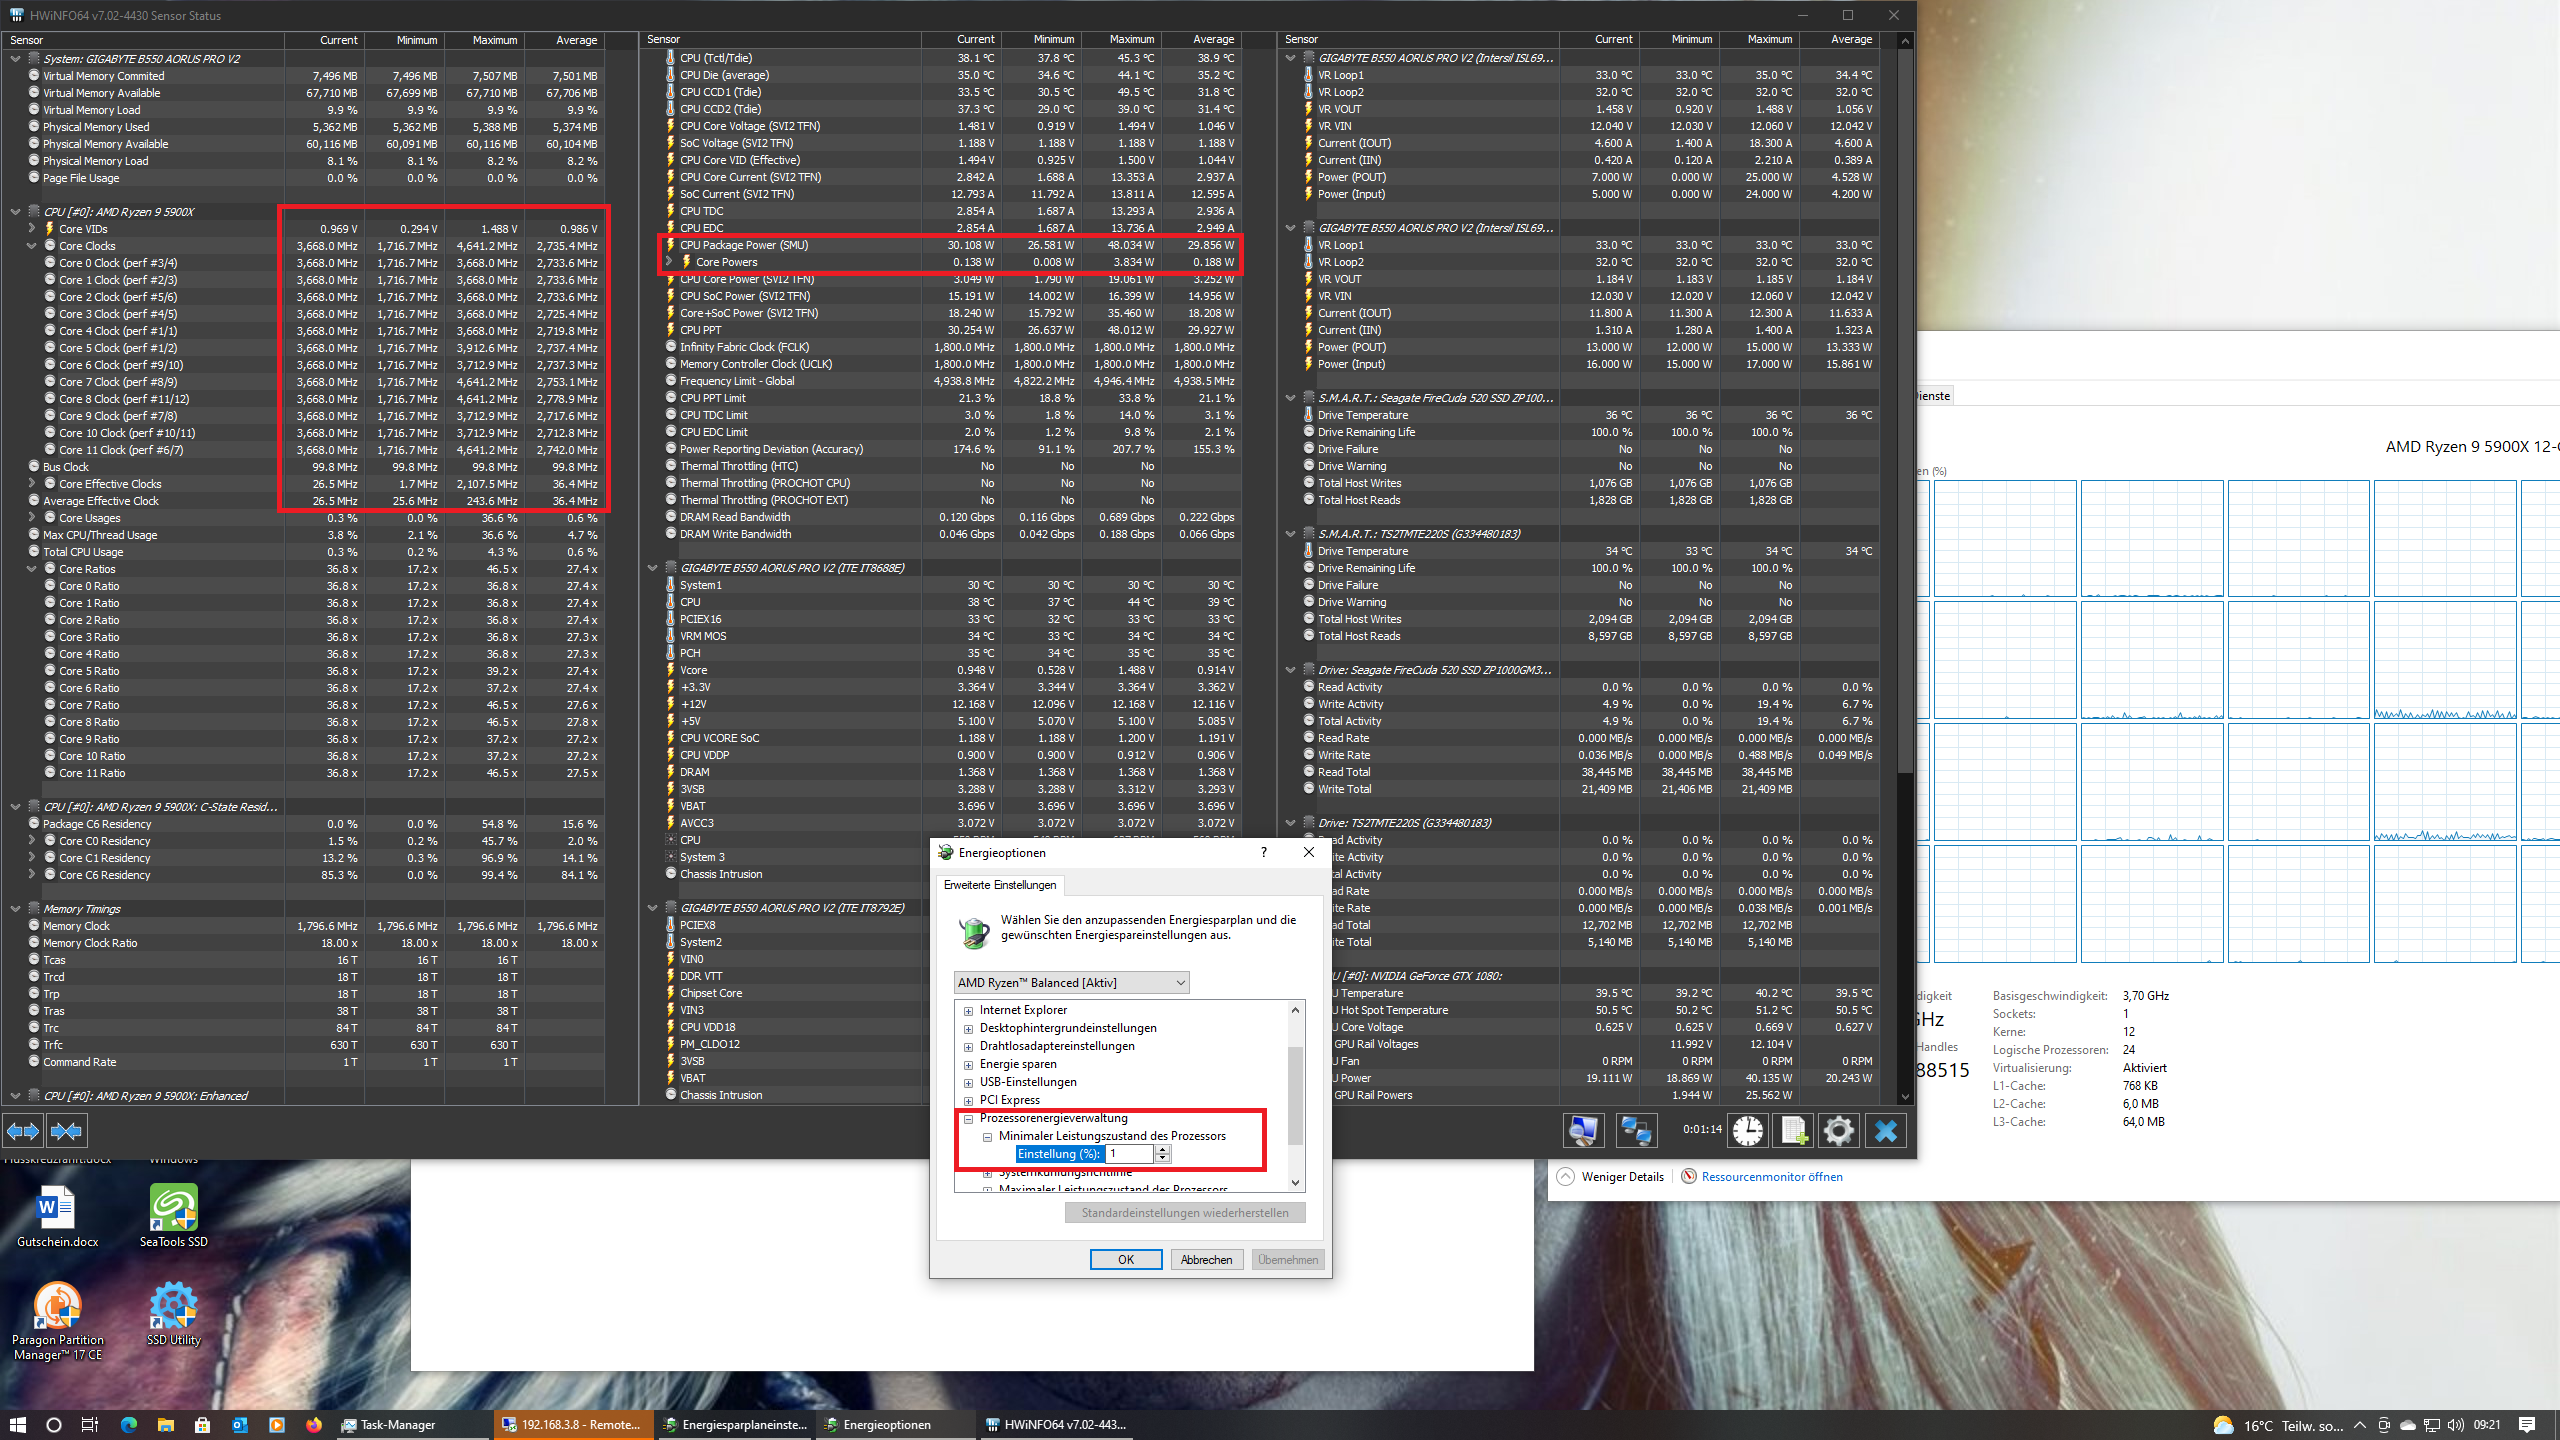
Task: Click the Einstellung (%) value field
Action: click(x=1128, y=1154)
